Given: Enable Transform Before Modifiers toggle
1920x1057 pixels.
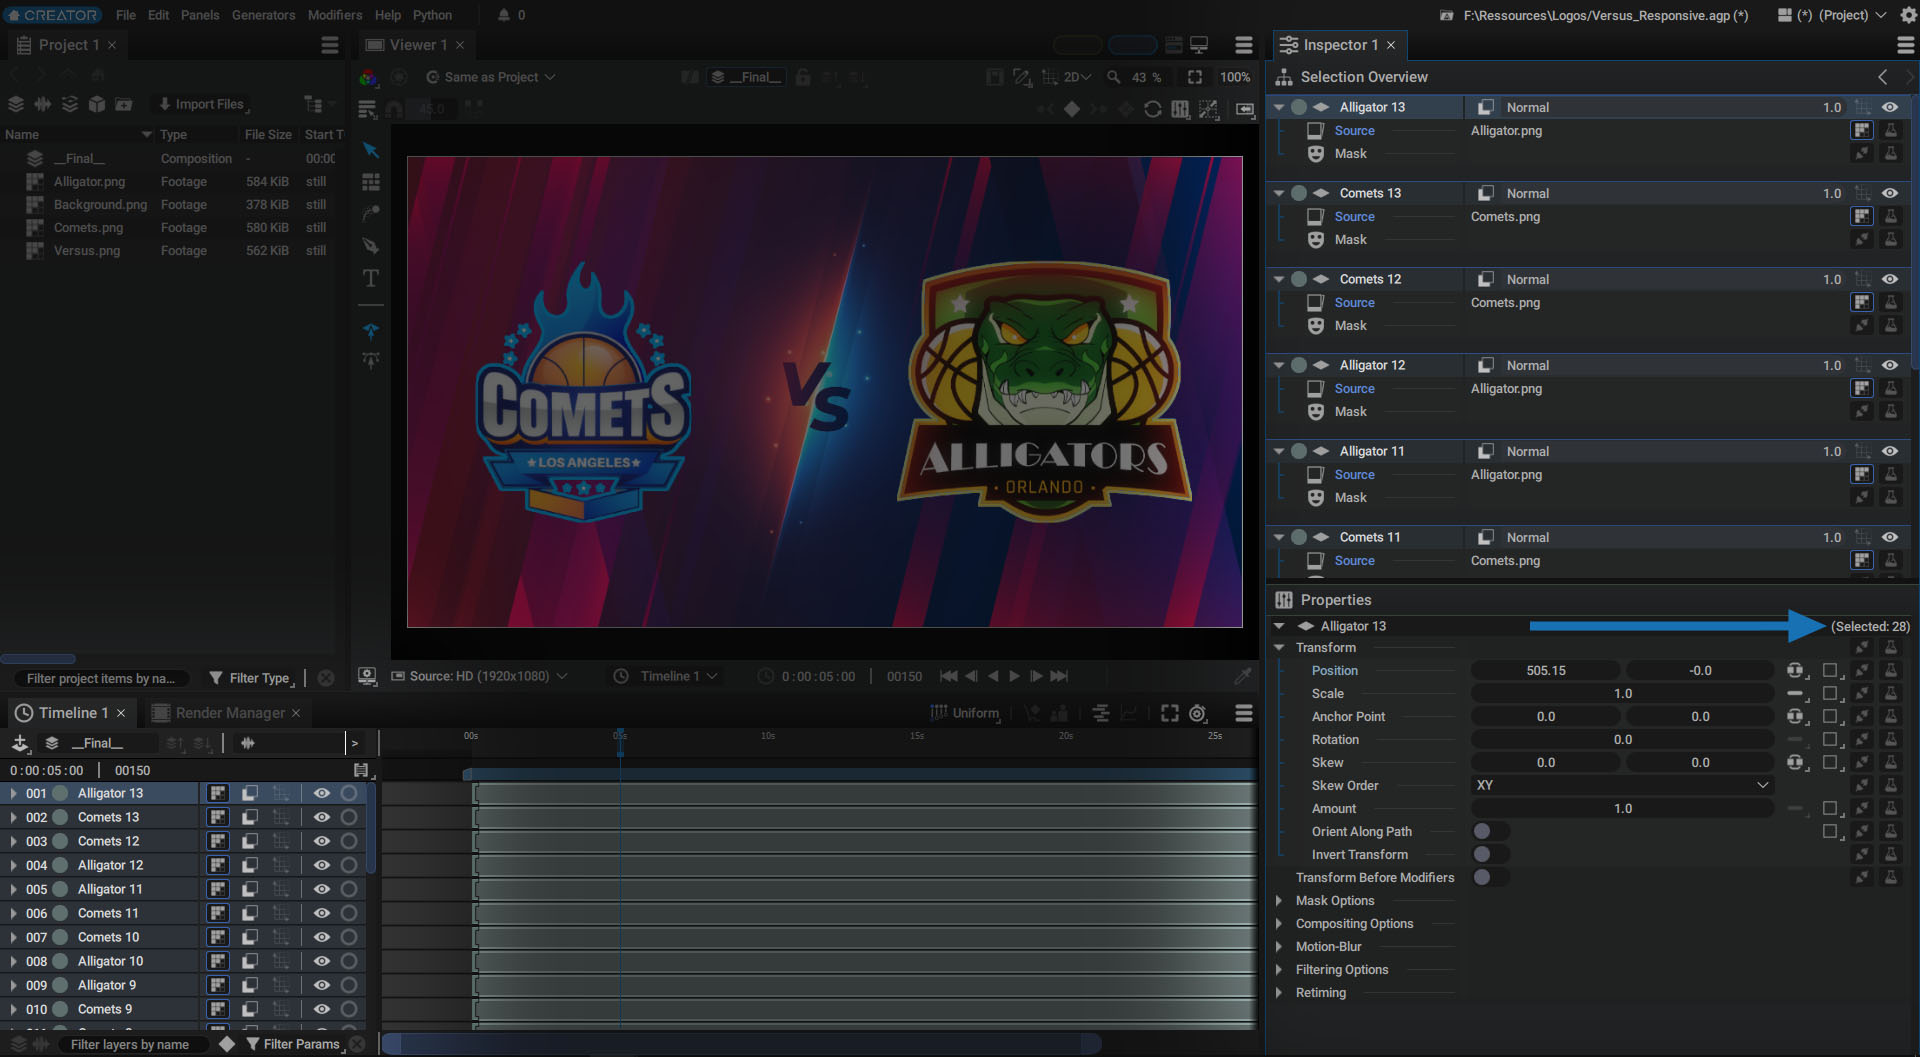Looking at the screenshot, I should tap(1490, 878).
